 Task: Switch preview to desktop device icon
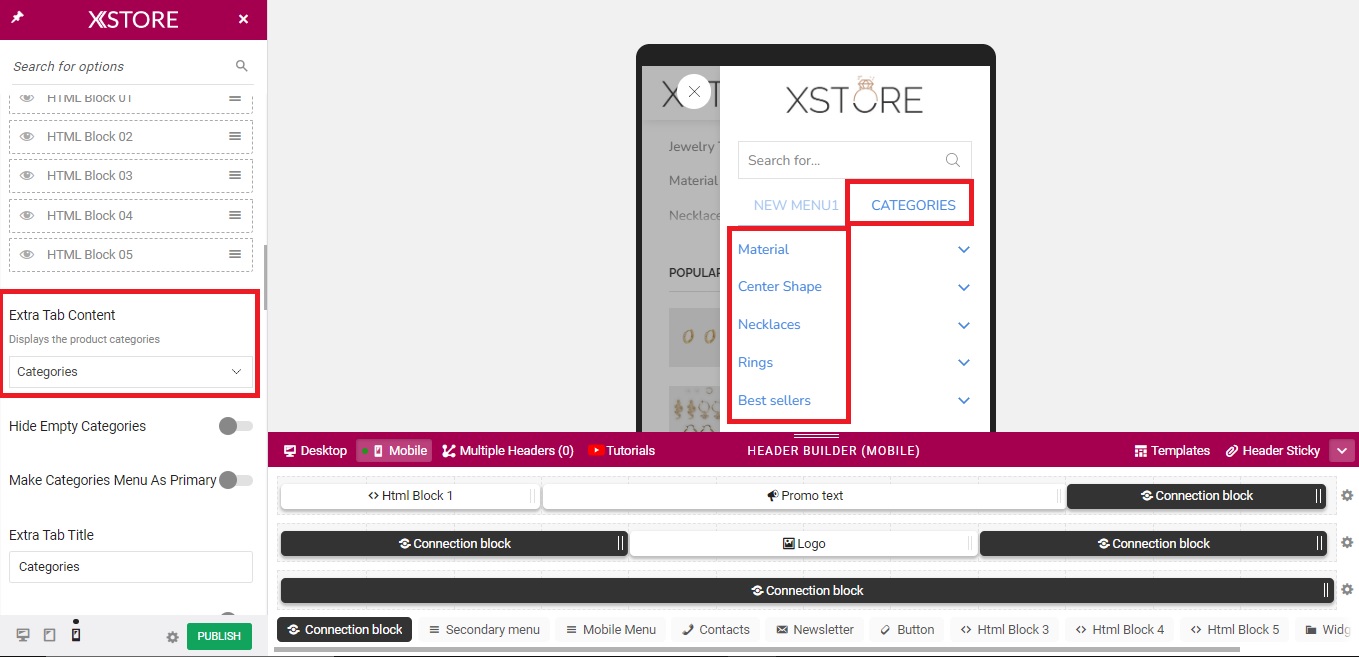tap(23, 635)
